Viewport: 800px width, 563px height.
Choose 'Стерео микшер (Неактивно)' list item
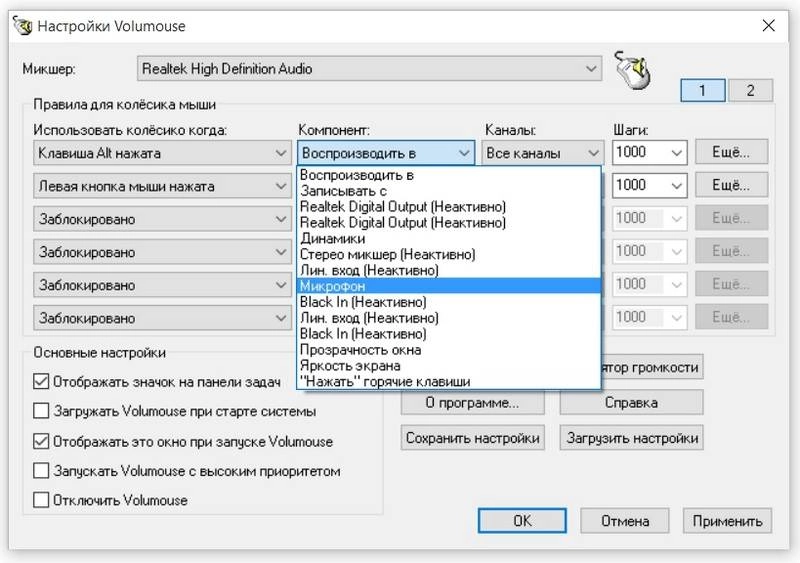point(448,254)
